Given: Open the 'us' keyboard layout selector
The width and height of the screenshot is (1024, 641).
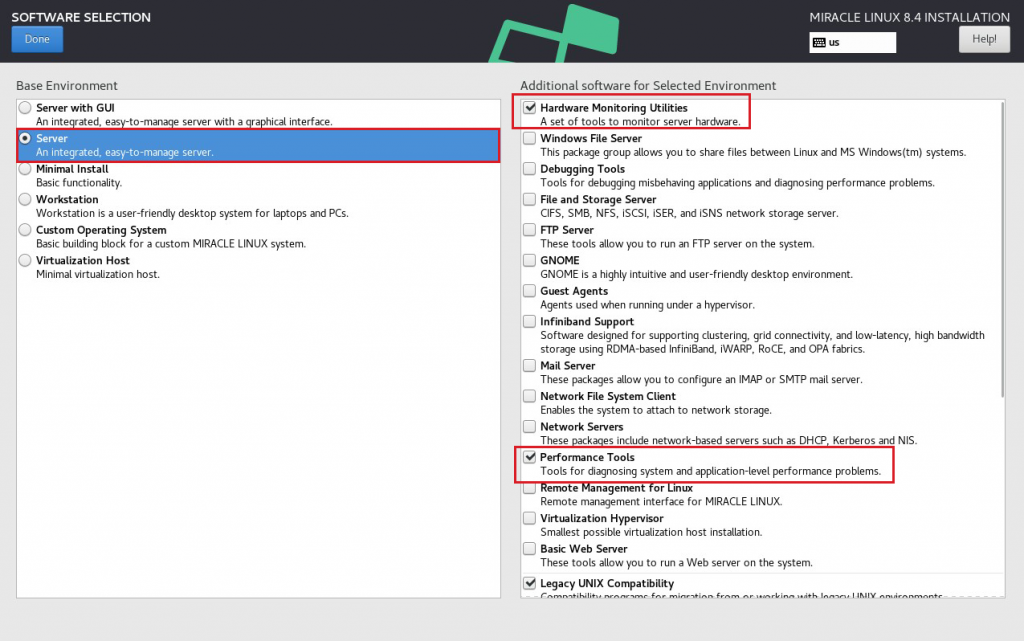Looking at the screenshot, I should (x=852, y=42).
